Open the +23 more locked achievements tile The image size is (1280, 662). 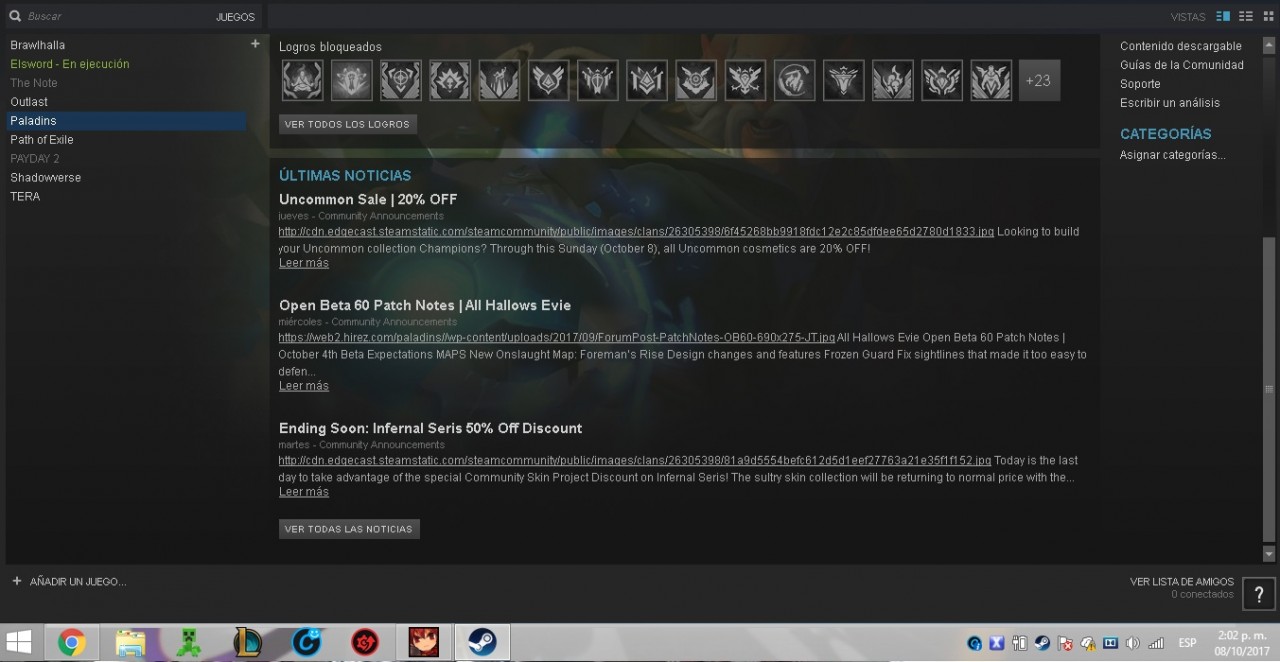tap(1039, 80)
